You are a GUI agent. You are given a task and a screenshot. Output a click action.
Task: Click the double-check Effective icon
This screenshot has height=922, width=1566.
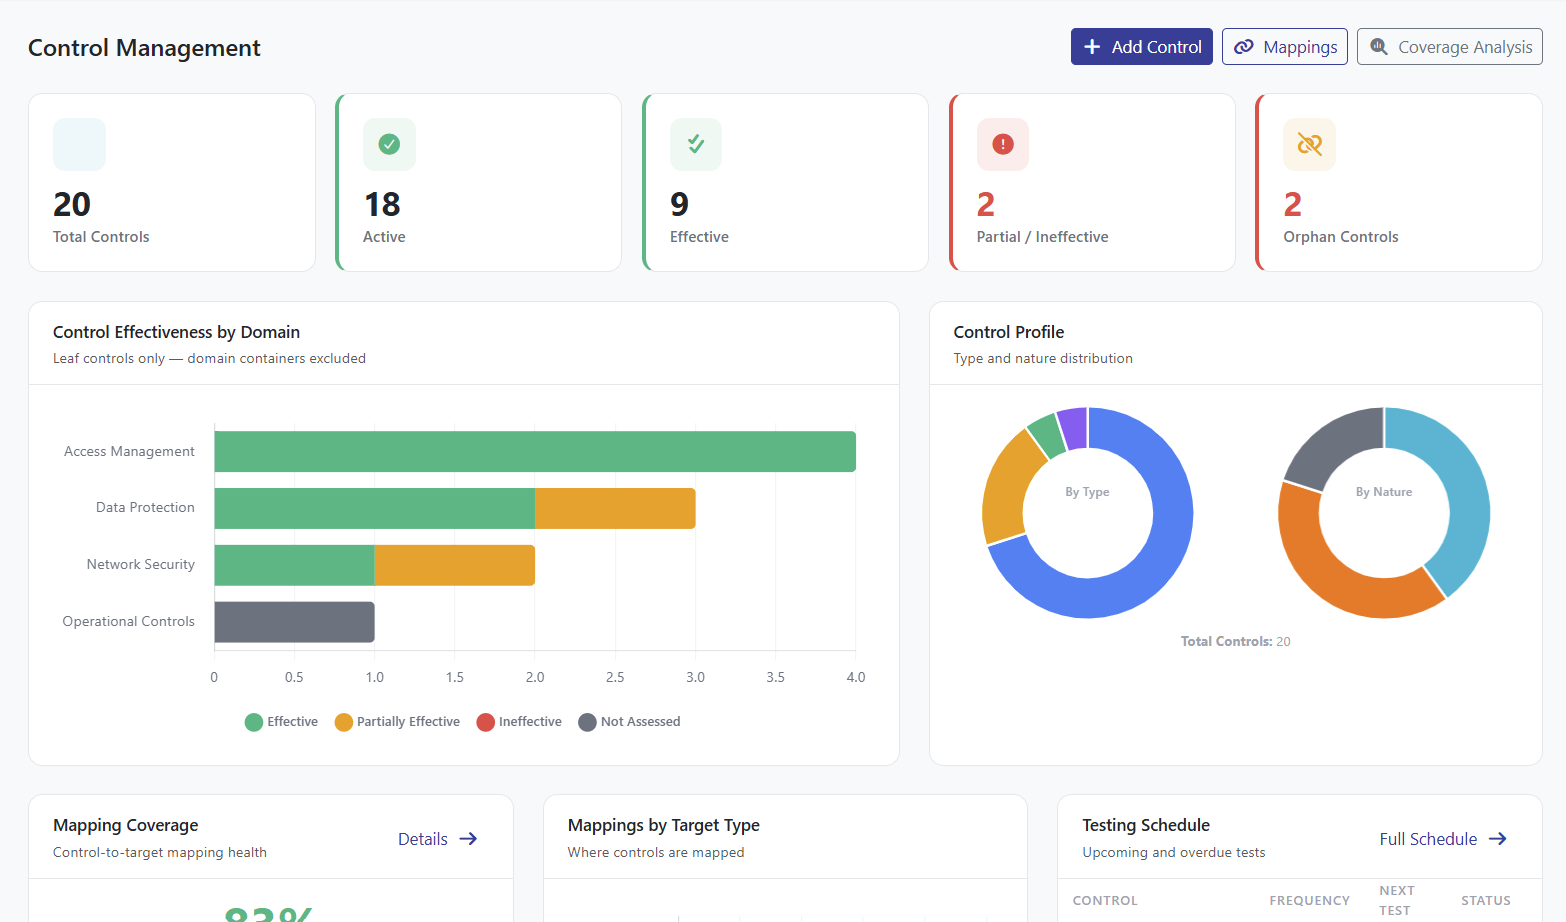point(696,144)
